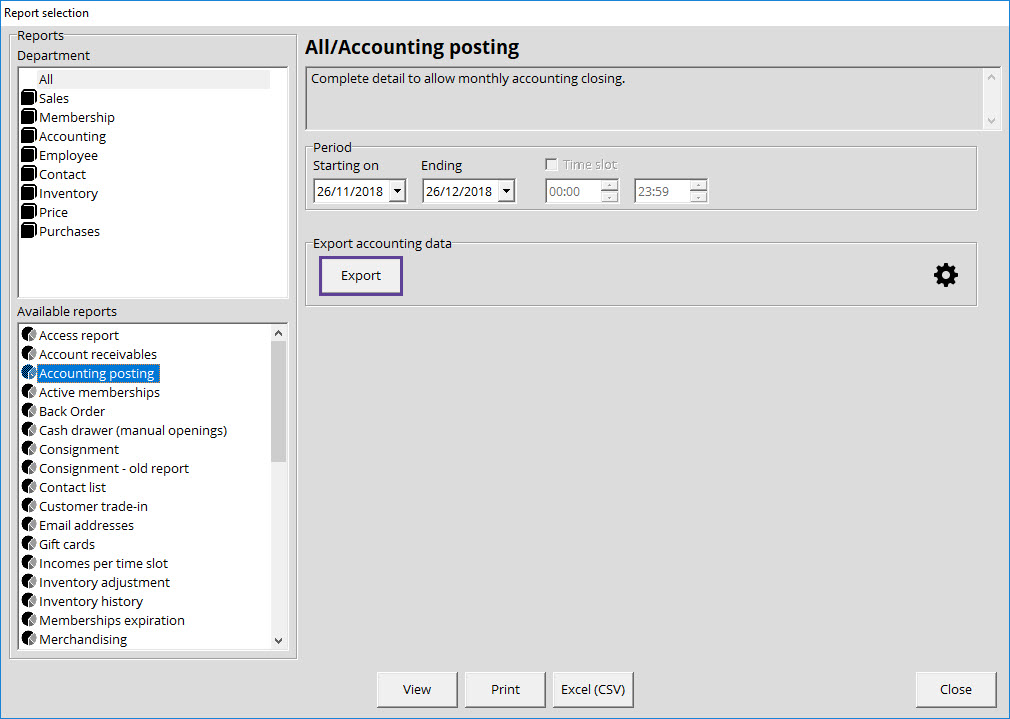This screenshot has width=1010, height=719.
Task: Click the Excel (CSV) button
Action: [x=592, y=689]
